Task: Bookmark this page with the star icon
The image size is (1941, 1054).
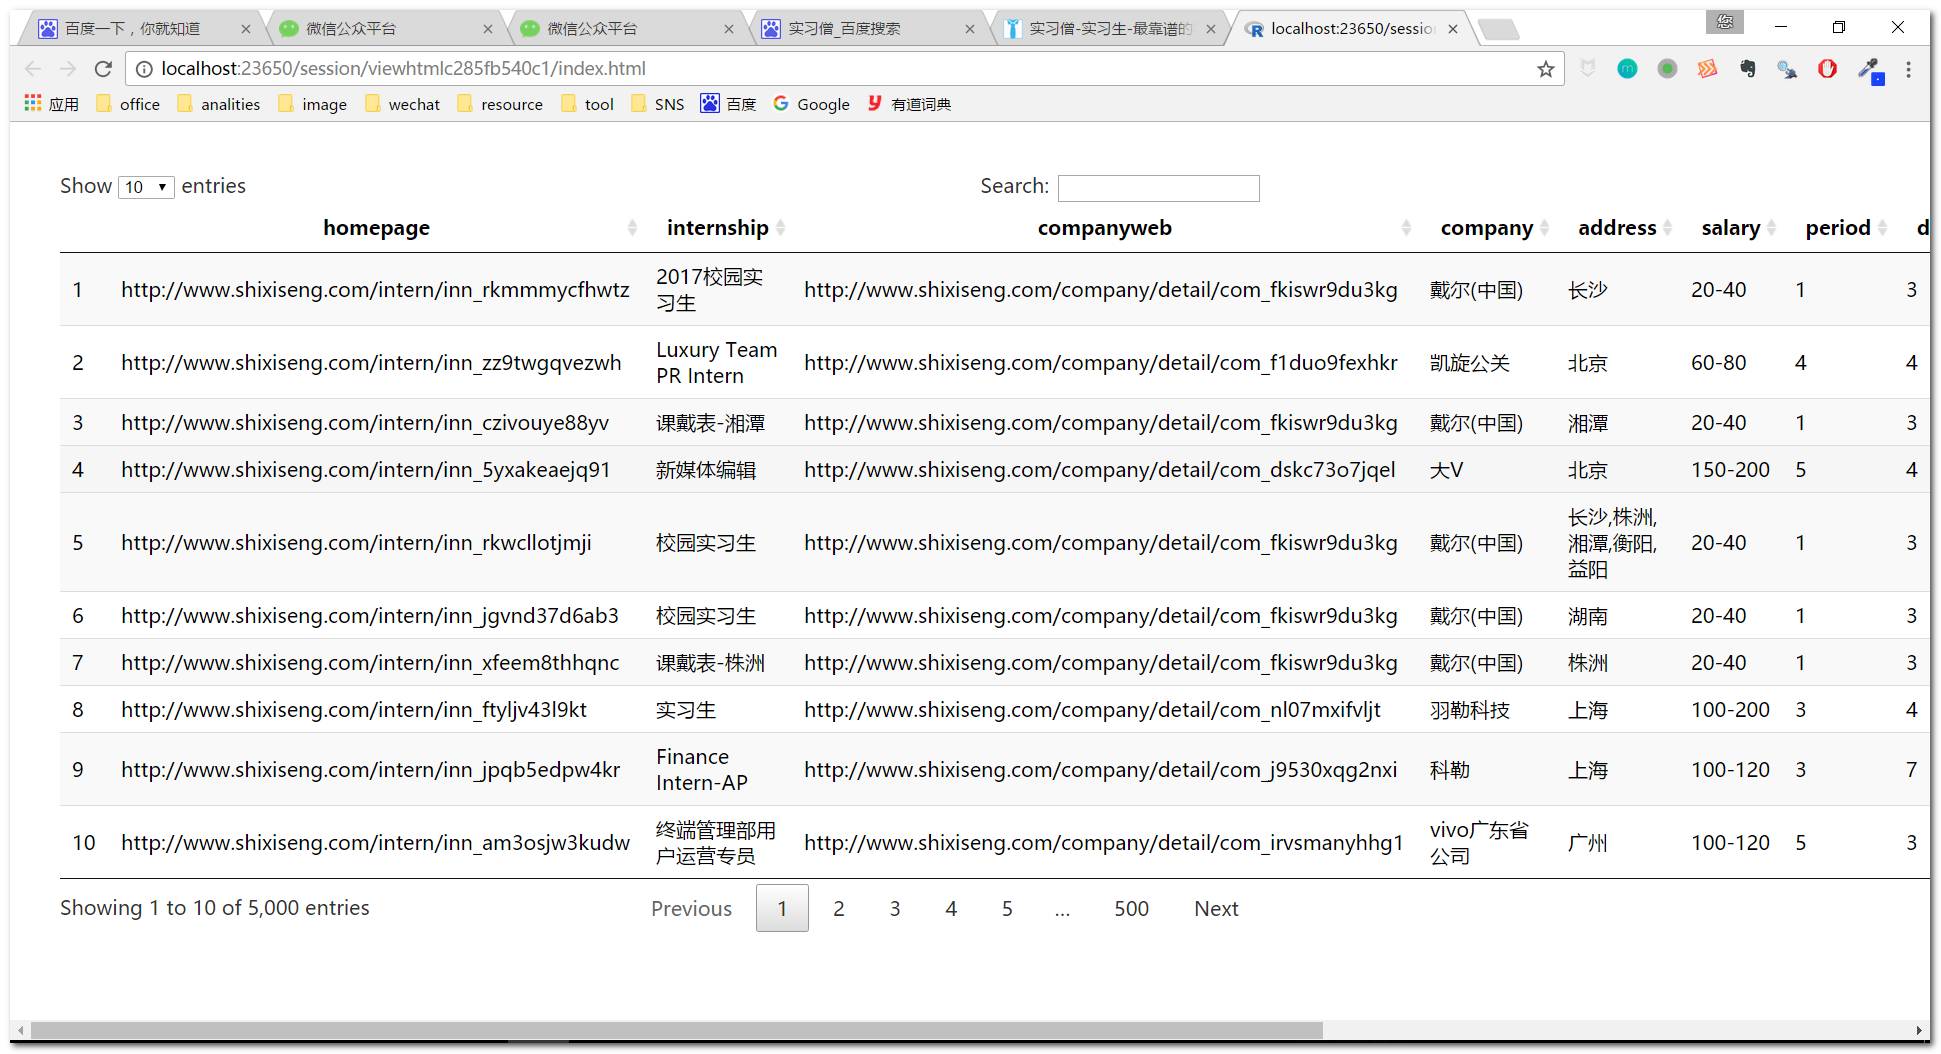Action: 1545,69
